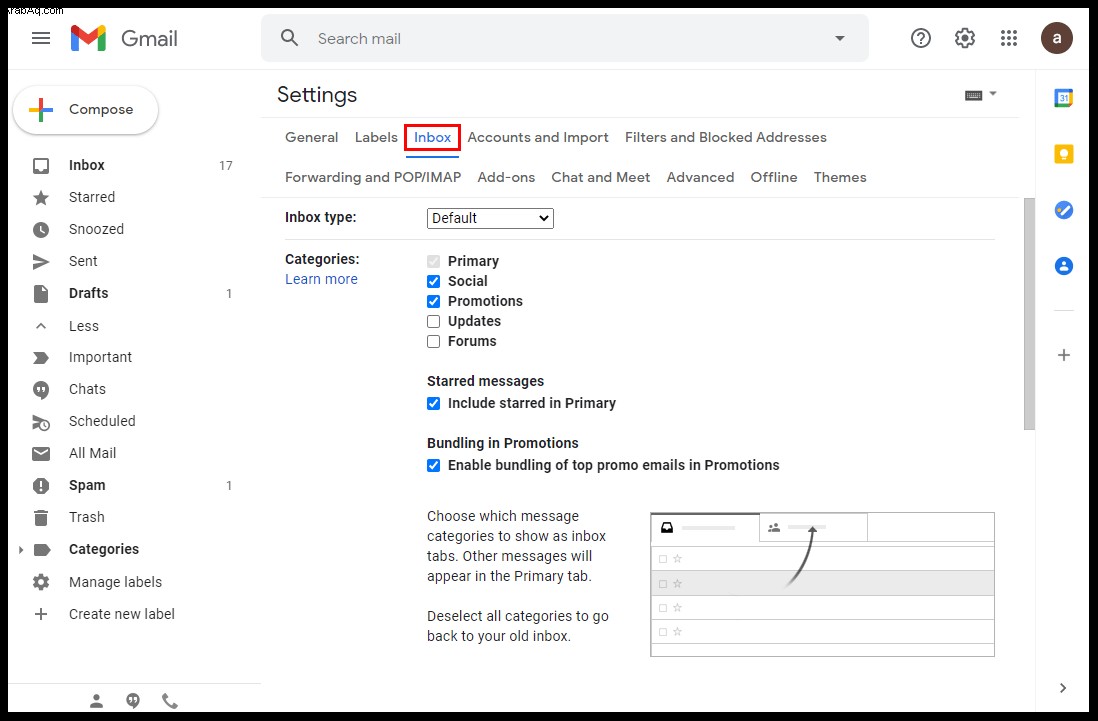Click the settings page vertical scrollbar
Image resolution: width=1098 pixels, height=721 pixels.
pos(1029,314)
